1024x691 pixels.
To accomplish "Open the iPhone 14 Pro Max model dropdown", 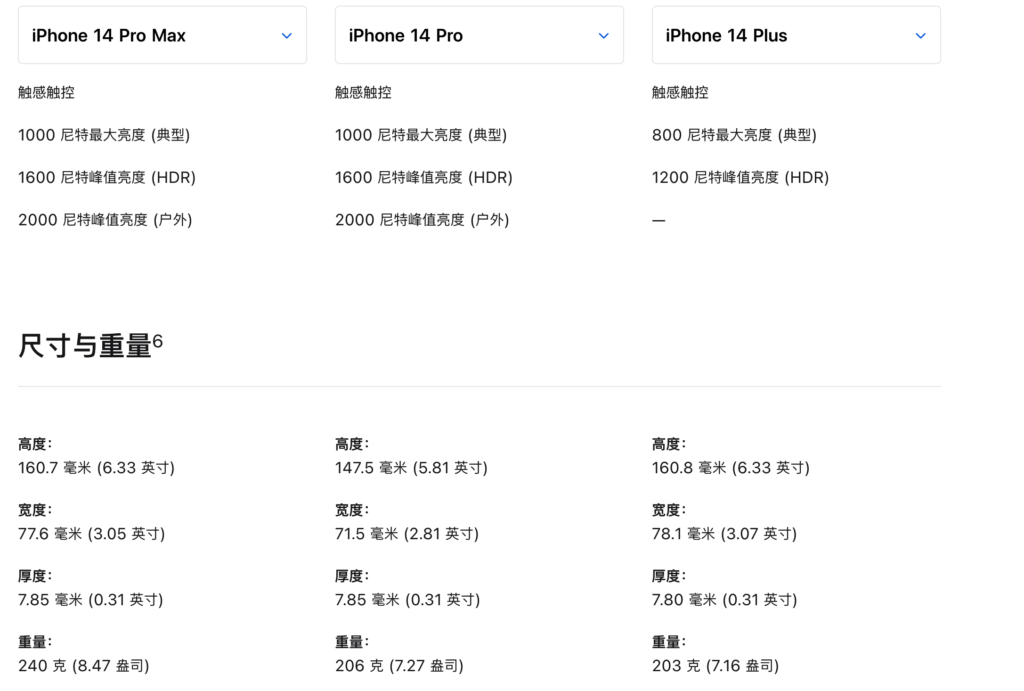I will tap(162, 35).
